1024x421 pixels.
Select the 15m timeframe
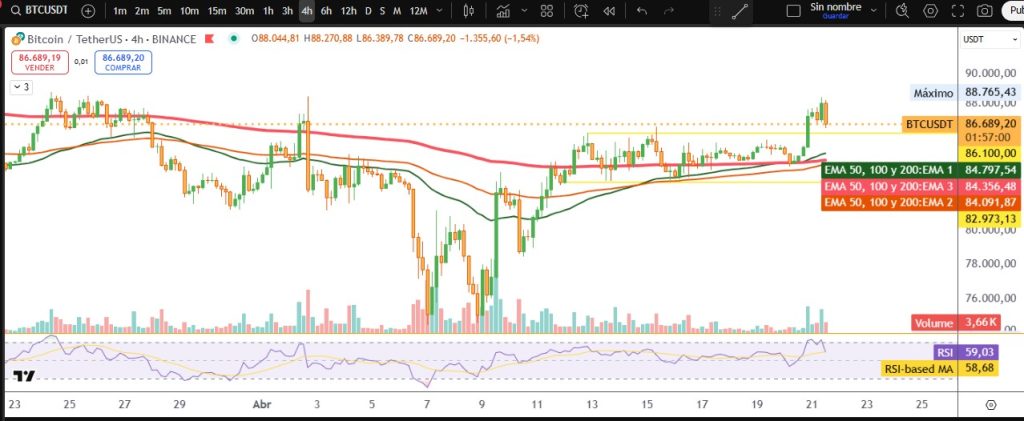click(x=217, y=11)
